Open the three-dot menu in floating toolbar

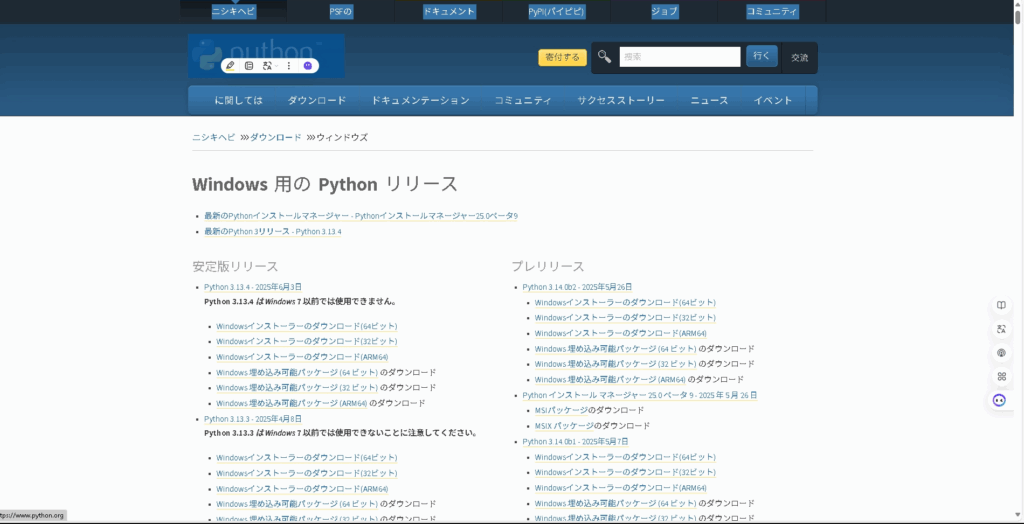point(289,65)
